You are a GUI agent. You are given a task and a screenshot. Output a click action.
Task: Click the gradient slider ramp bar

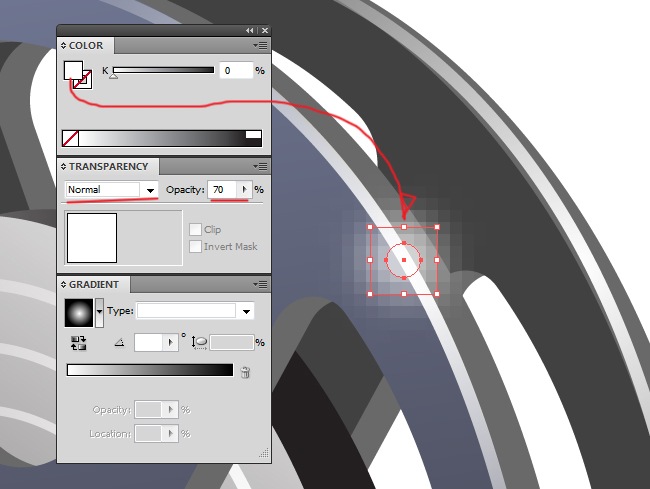150,370
